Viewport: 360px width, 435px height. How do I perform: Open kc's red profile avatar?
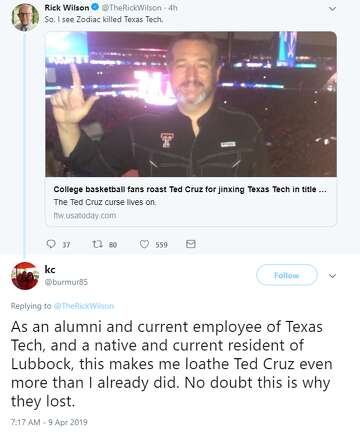tap(25, 276)
